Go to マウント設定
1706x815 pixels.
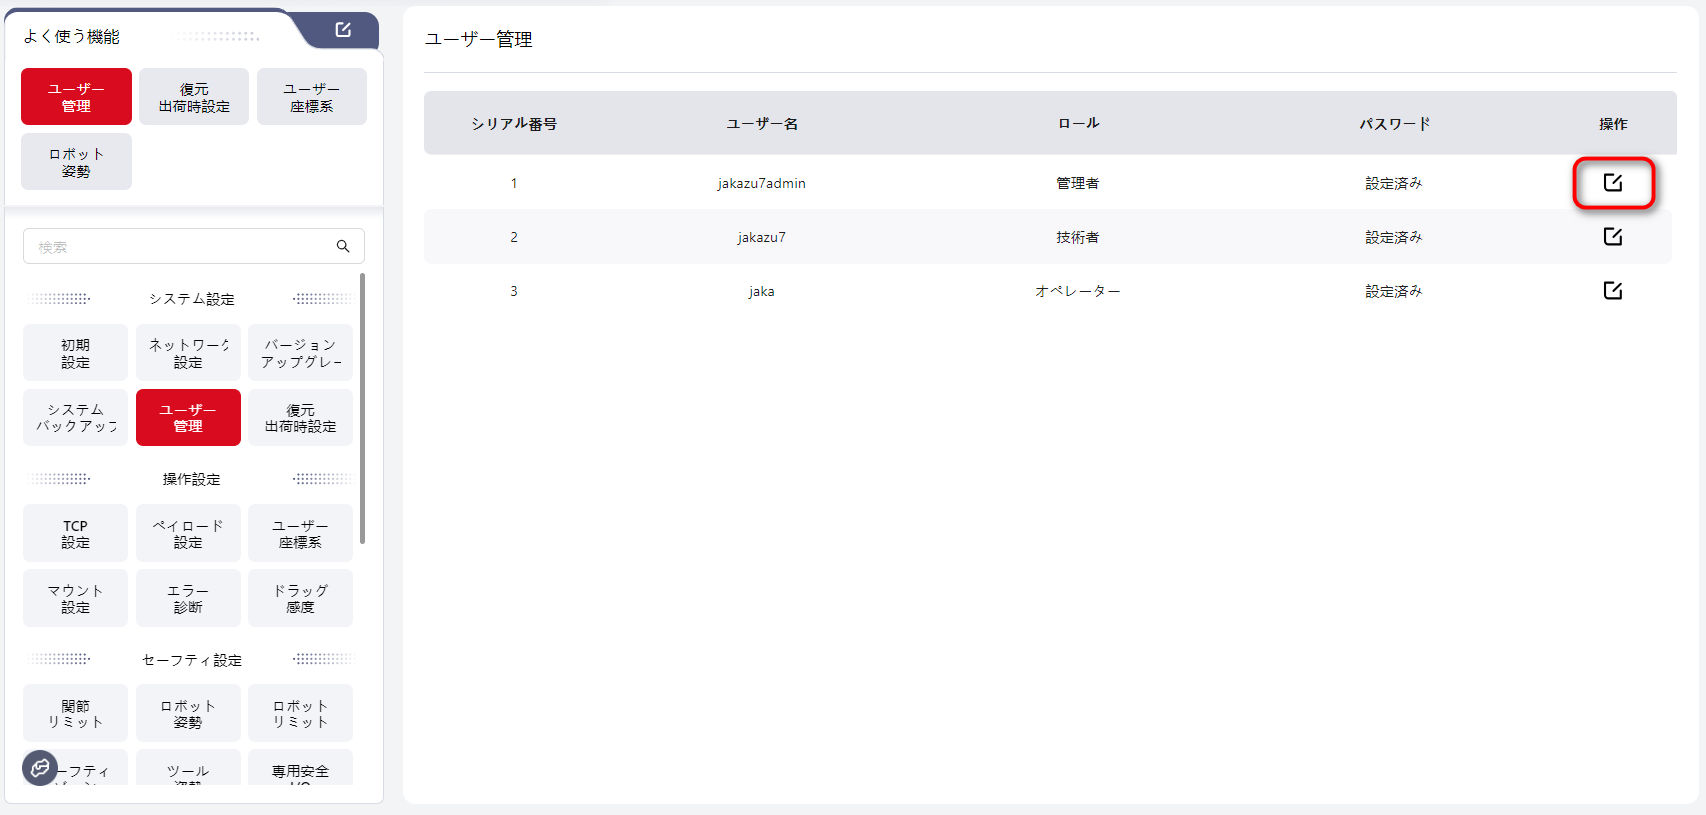[x=75, y=599]
